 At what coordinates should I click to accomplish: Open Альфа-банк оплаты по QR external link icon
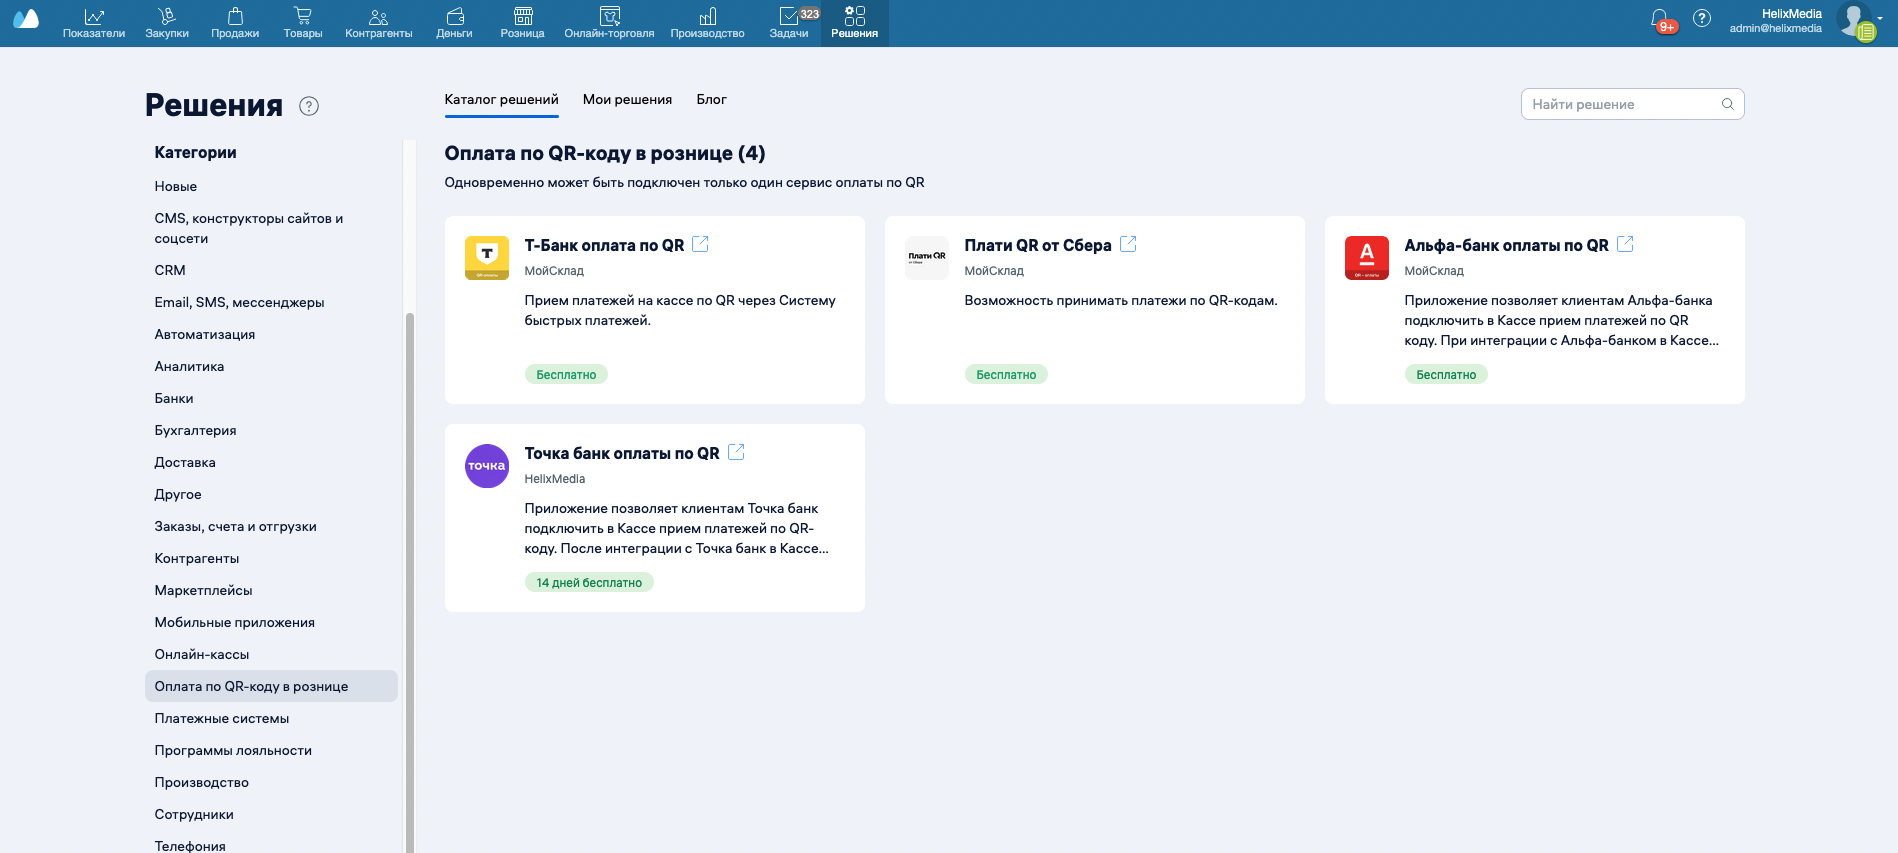pyautogui.click(x=1625, y=244)
